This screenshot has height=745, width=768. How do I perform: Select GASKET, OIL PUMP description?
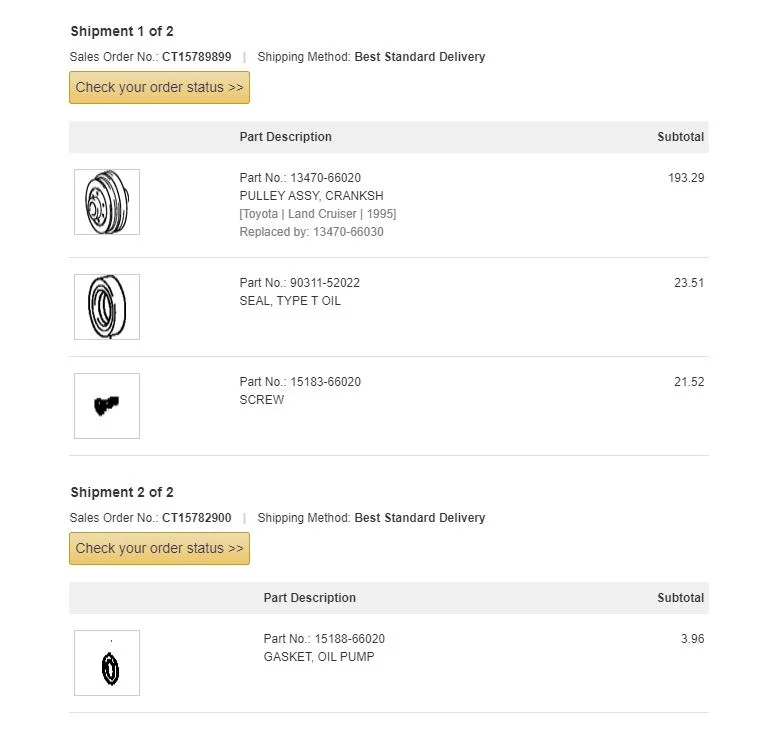pyautogui.click(x=319, y=657)
